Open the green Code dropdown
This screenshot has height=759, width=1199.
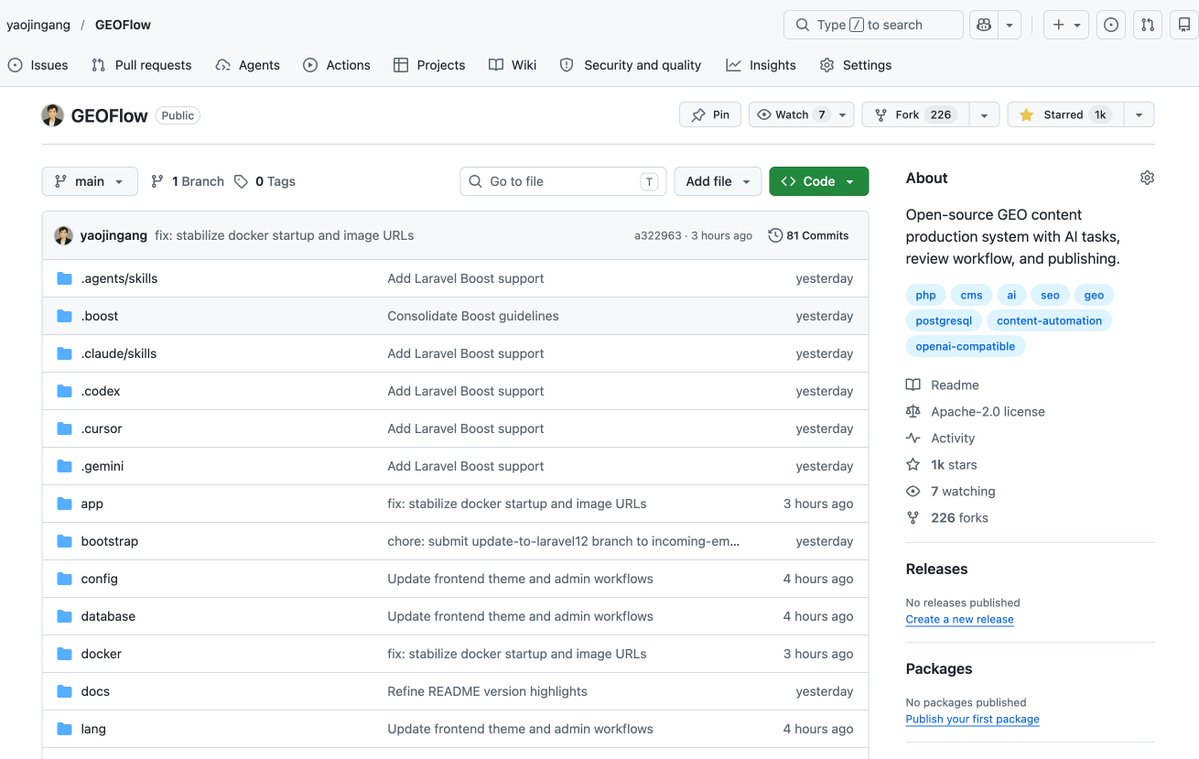[x=818, y=181]
